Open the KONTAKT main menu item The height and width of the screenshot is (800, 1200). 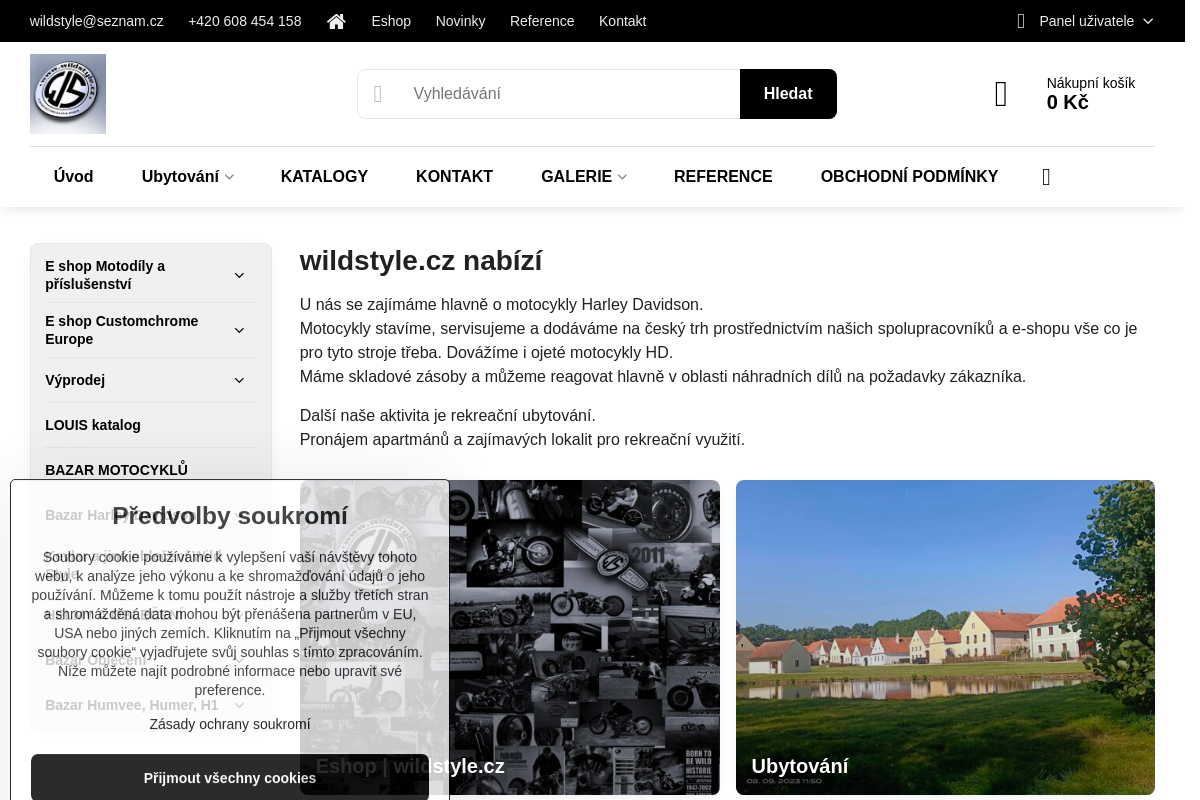454,177
